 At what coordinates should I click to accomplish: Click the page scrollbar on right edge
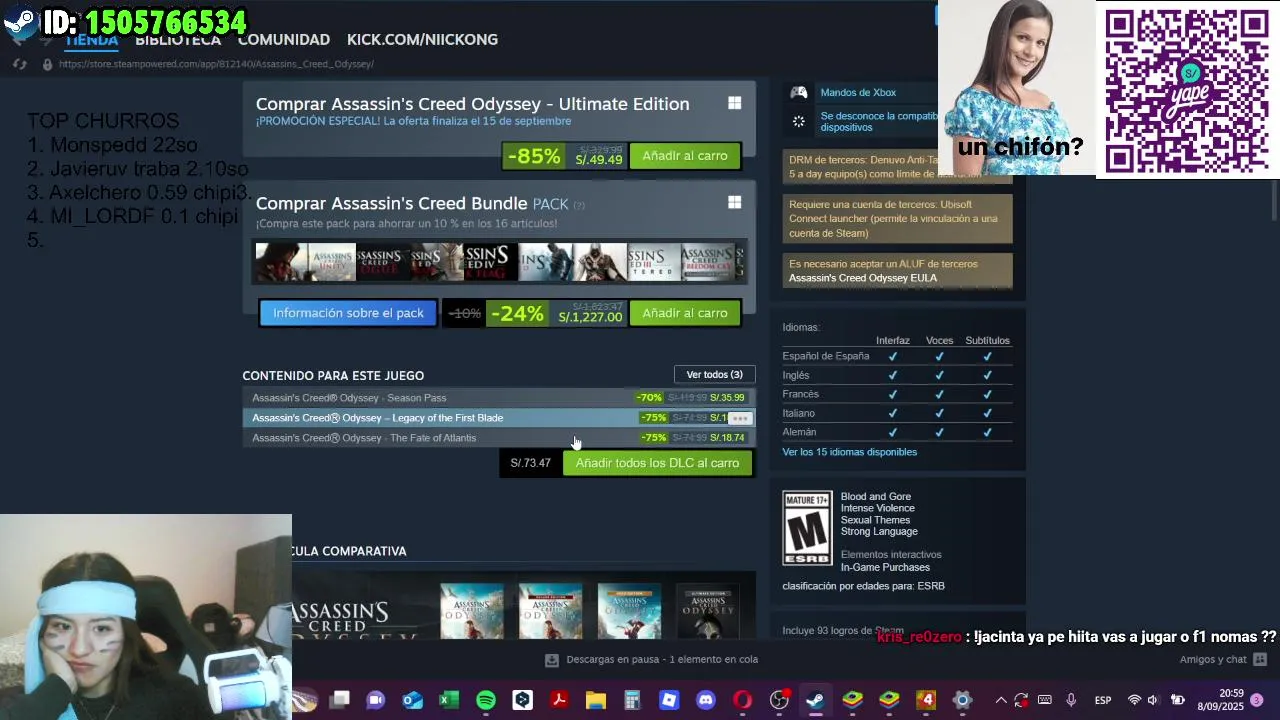[1274, 199]
